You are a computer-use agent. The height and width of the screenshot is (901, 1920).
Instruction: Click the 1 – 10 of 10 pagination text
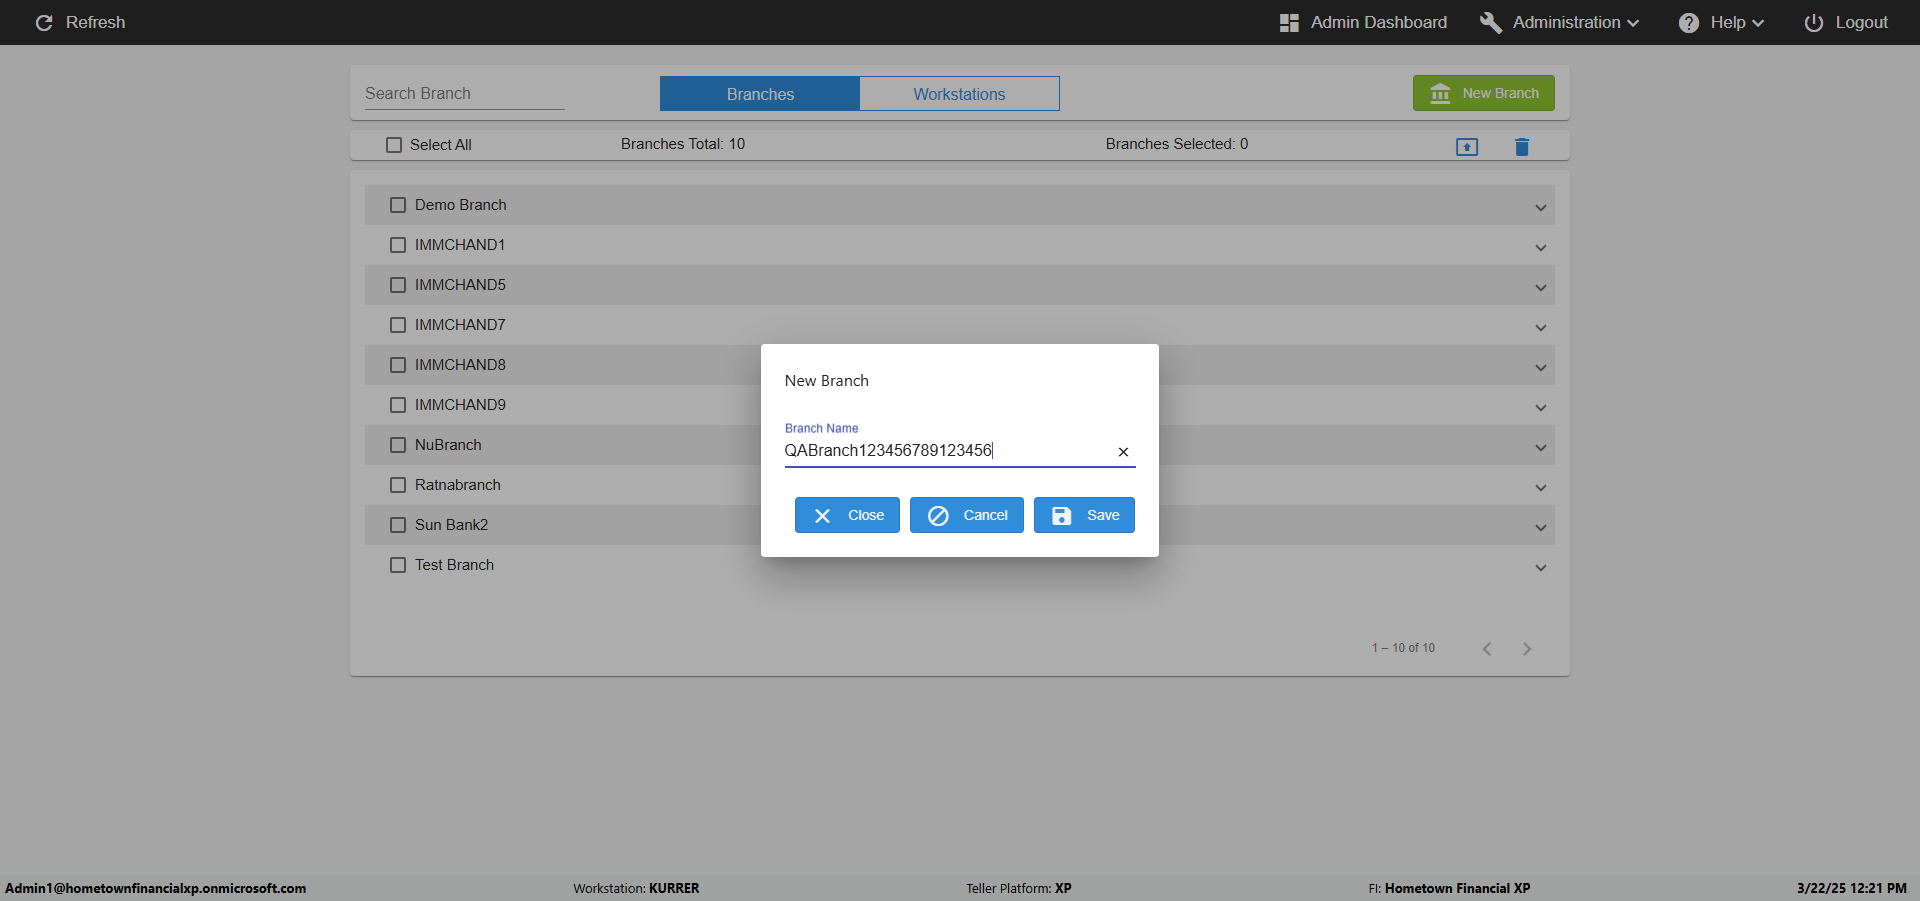(x=1403, y=648)
